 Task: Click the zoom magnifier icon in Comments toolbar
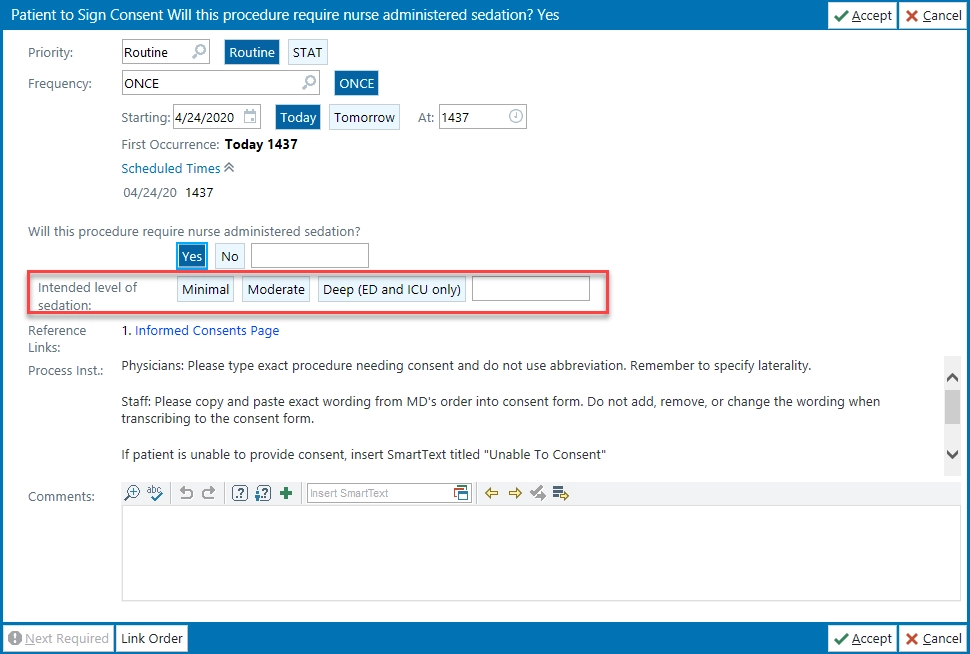coord(132,493)
